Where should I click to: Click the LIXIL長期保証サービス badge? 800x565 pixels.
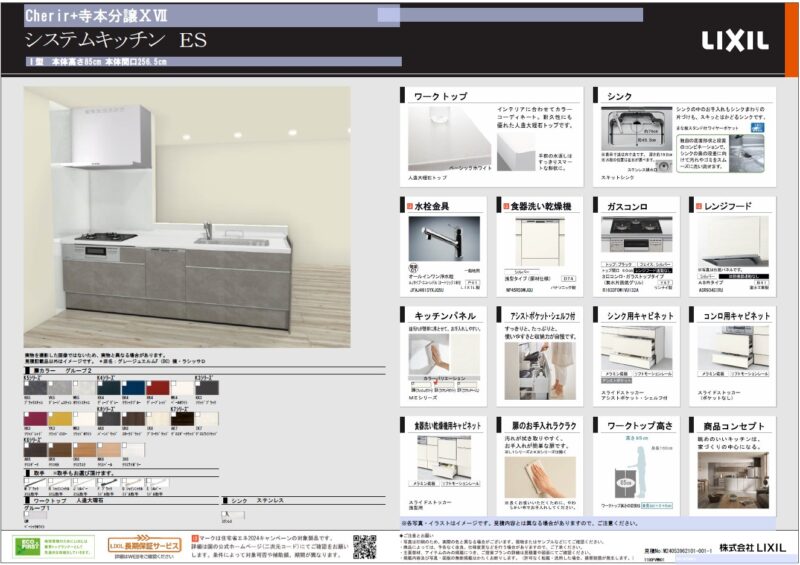pyautogui.click(x=144, y=545)
